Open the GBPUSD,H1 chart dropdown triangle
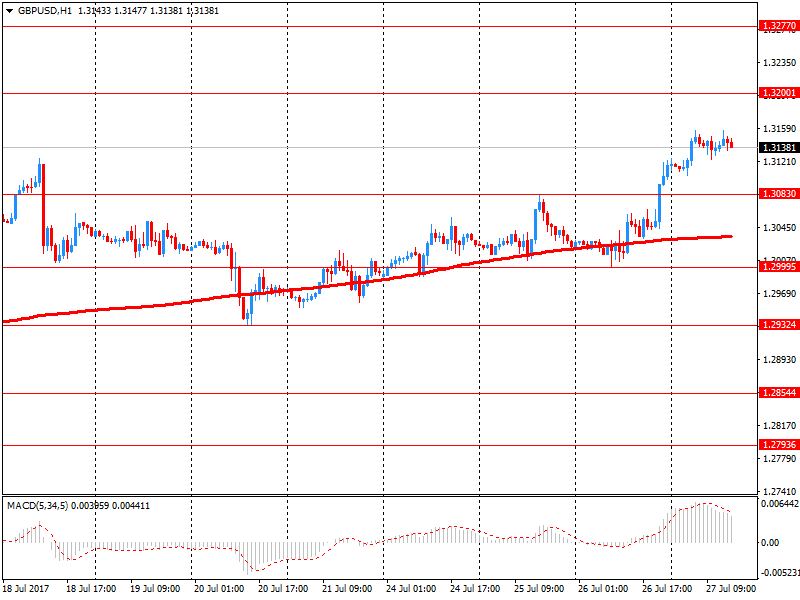Image resolution: width=800 pixels, height=600 pixels. (9, 11)
